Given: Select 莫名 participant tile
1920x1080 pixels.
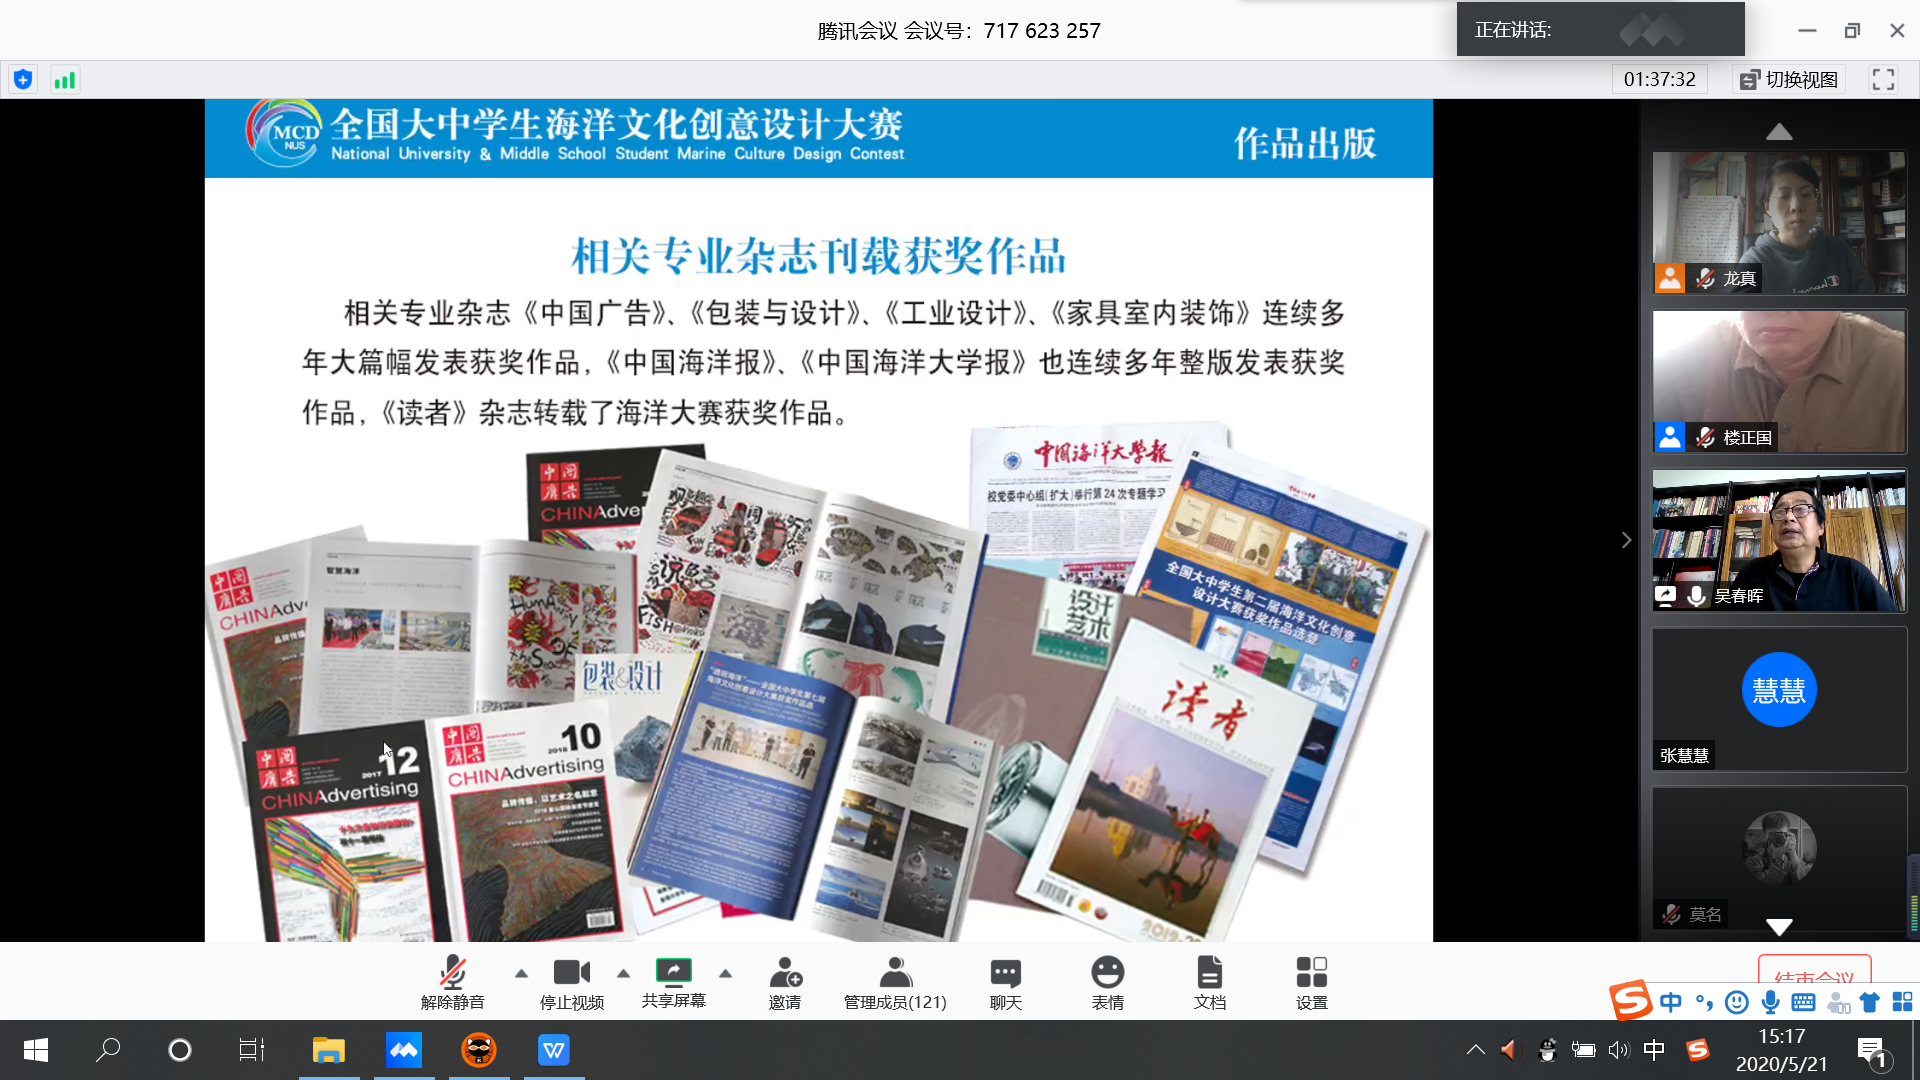Looking at the screenshot, I should [1779, 858].
